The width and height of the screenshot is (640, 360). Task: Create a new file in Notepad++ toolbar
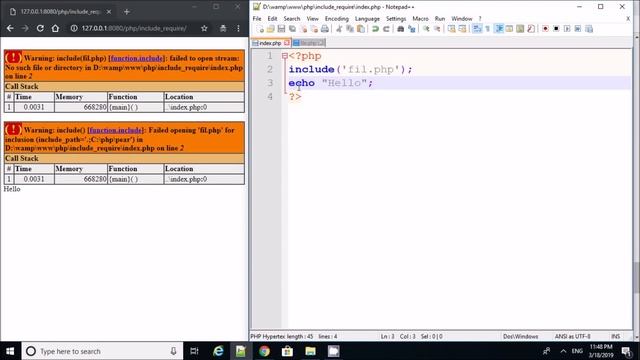click(x=260, y=29)
